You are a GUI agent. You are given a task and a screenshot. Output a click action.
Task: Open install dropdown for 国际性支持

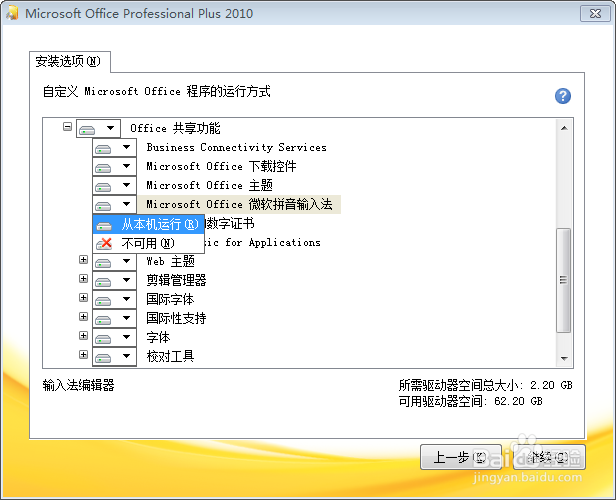tap(114, 318)
